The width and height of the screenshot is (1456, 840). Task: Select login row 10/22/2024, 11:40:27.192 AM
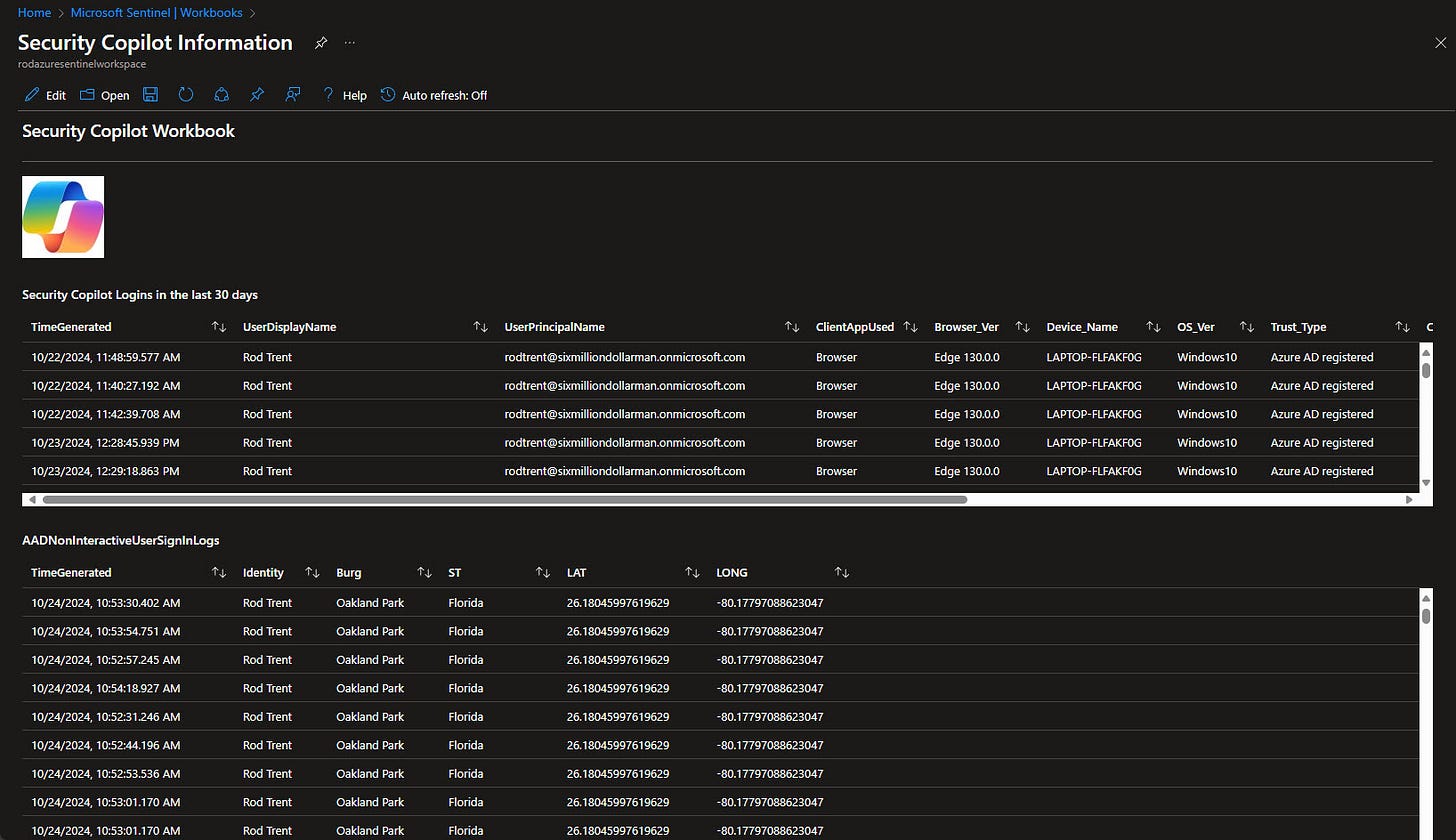(720, 386)
